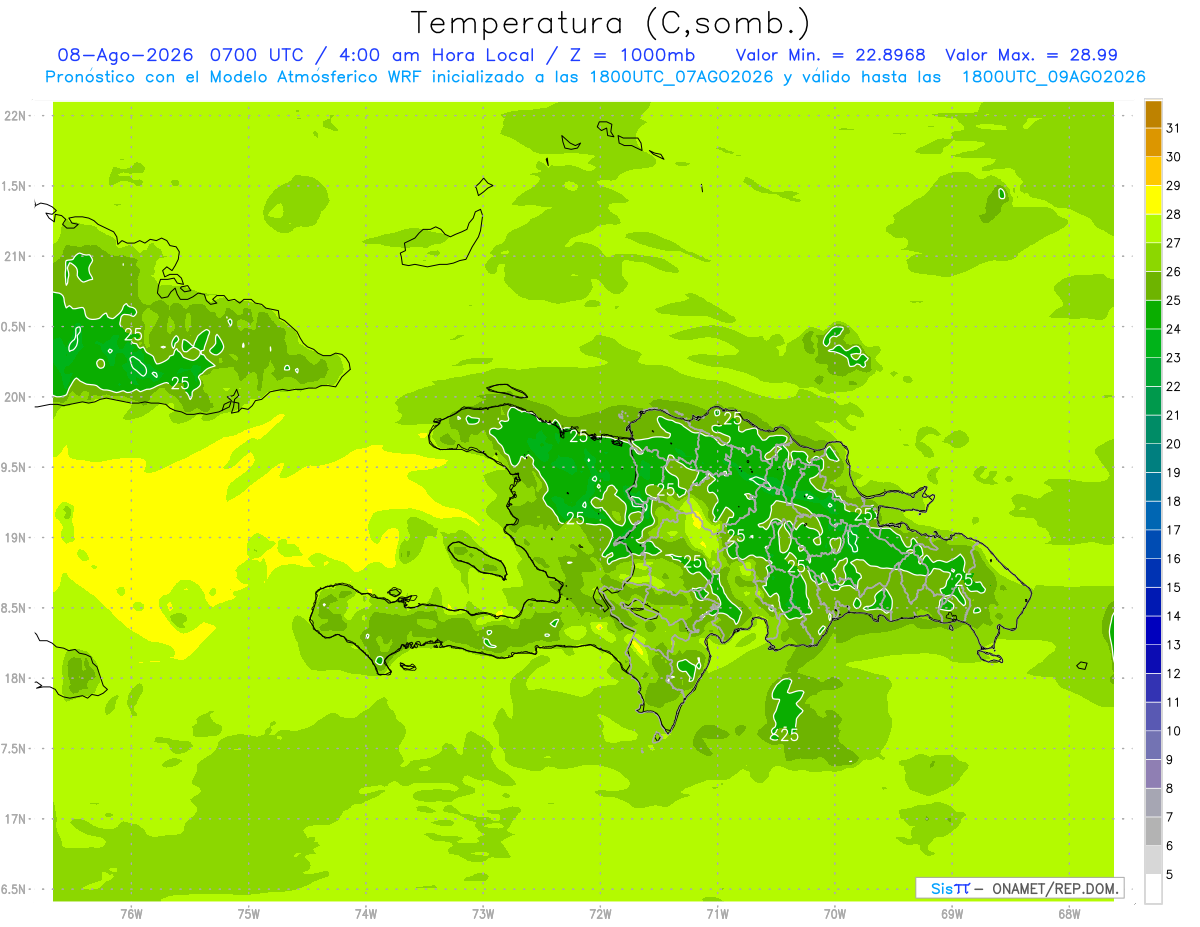The height and width of the screenshot is (927, 1200).
Task: Click the longitude label '73W'
Action: [x=483, y=914]
